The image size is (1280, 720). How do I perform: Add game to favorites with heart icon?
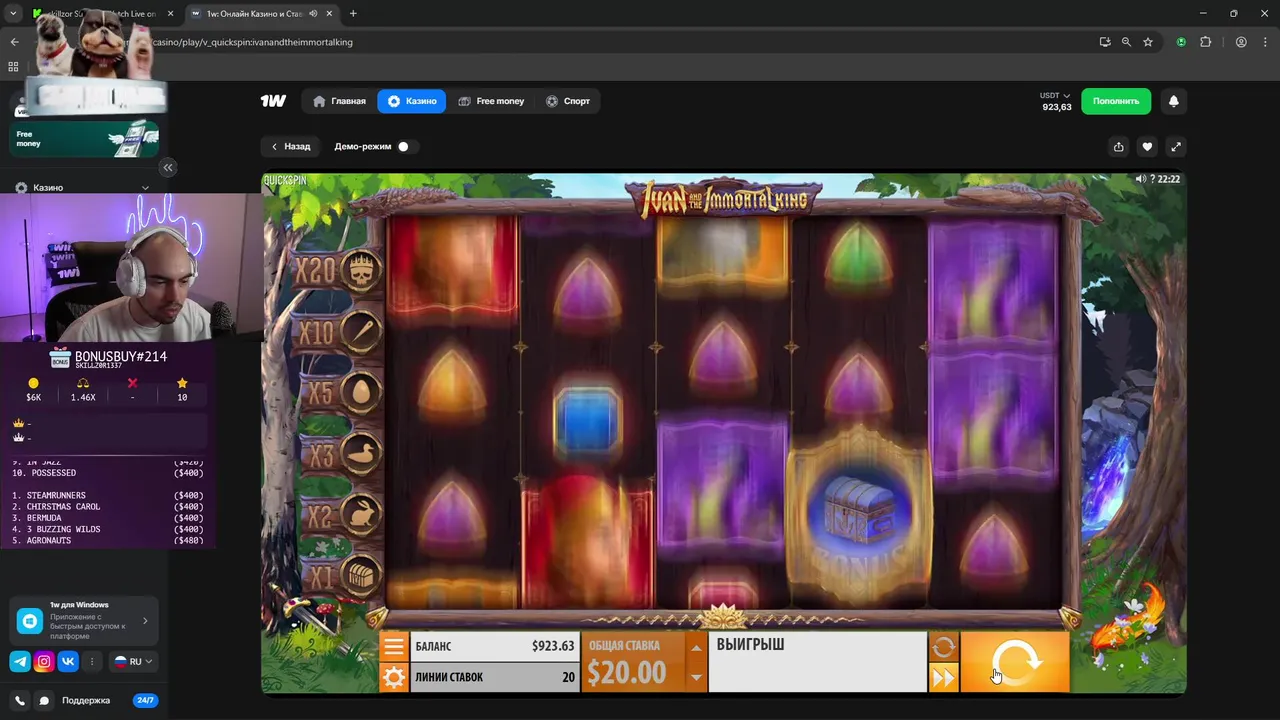1147,147
